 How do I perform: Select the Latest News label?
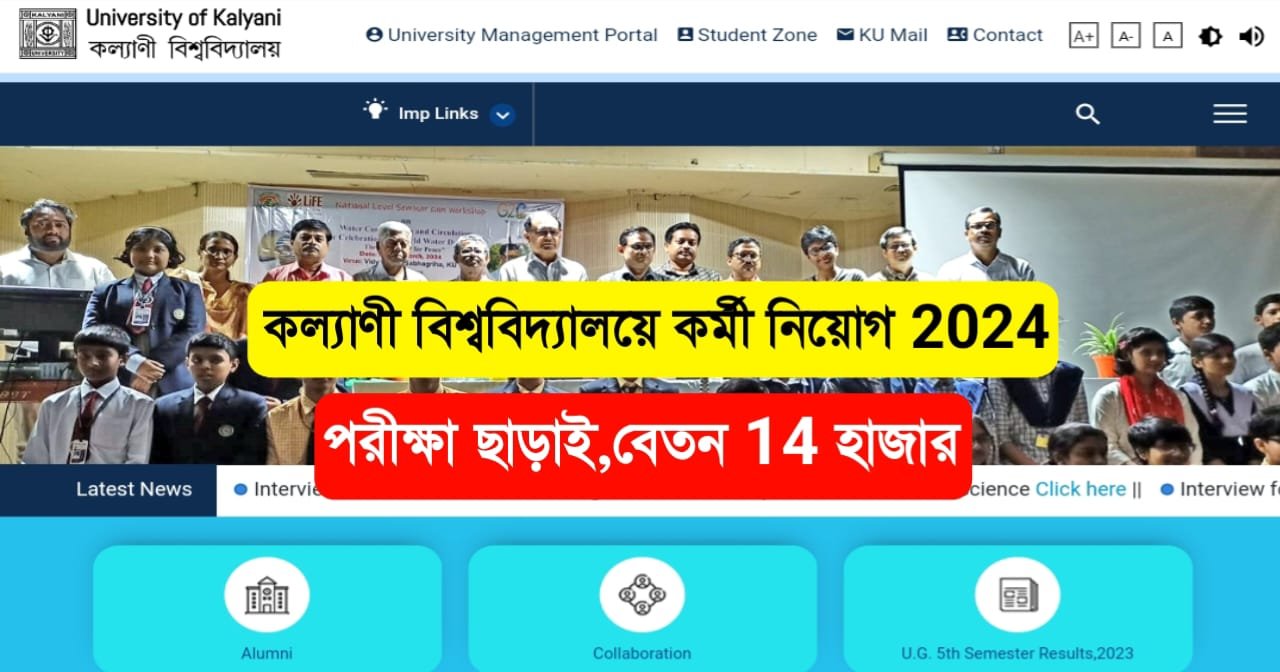[x=134, y=489]
